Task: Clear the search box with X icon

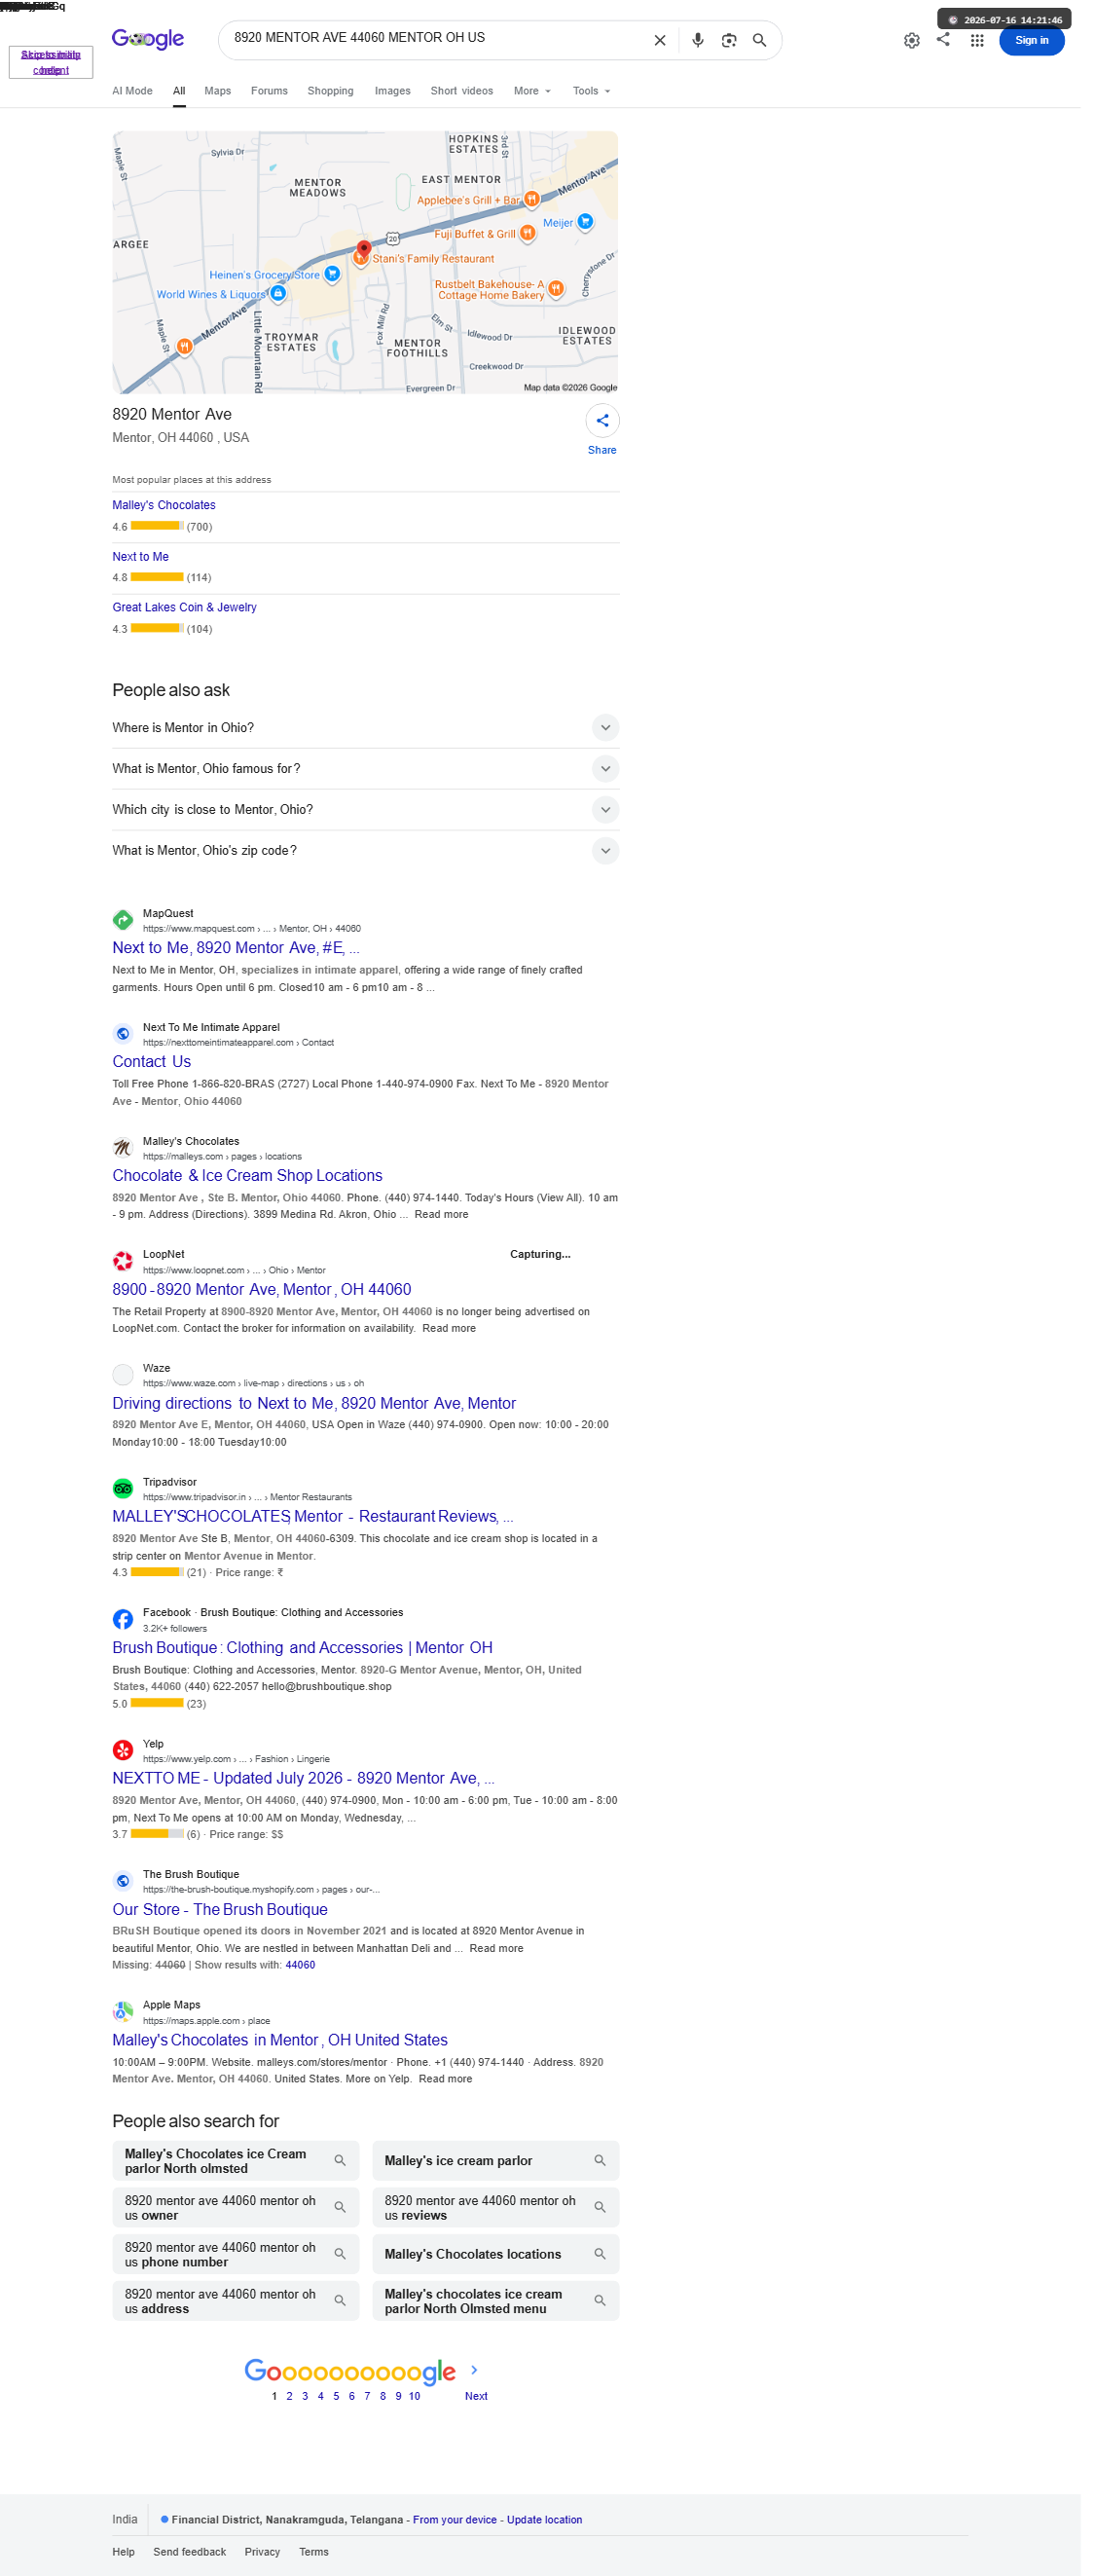Action: [659, 40]
